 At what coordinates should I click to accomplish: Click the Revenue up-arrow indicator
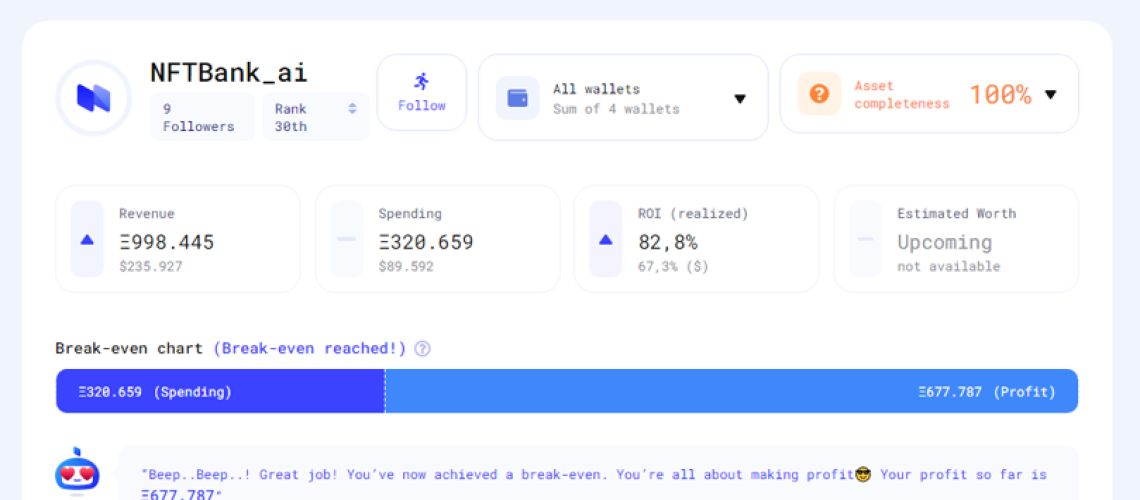pos(87,239)
